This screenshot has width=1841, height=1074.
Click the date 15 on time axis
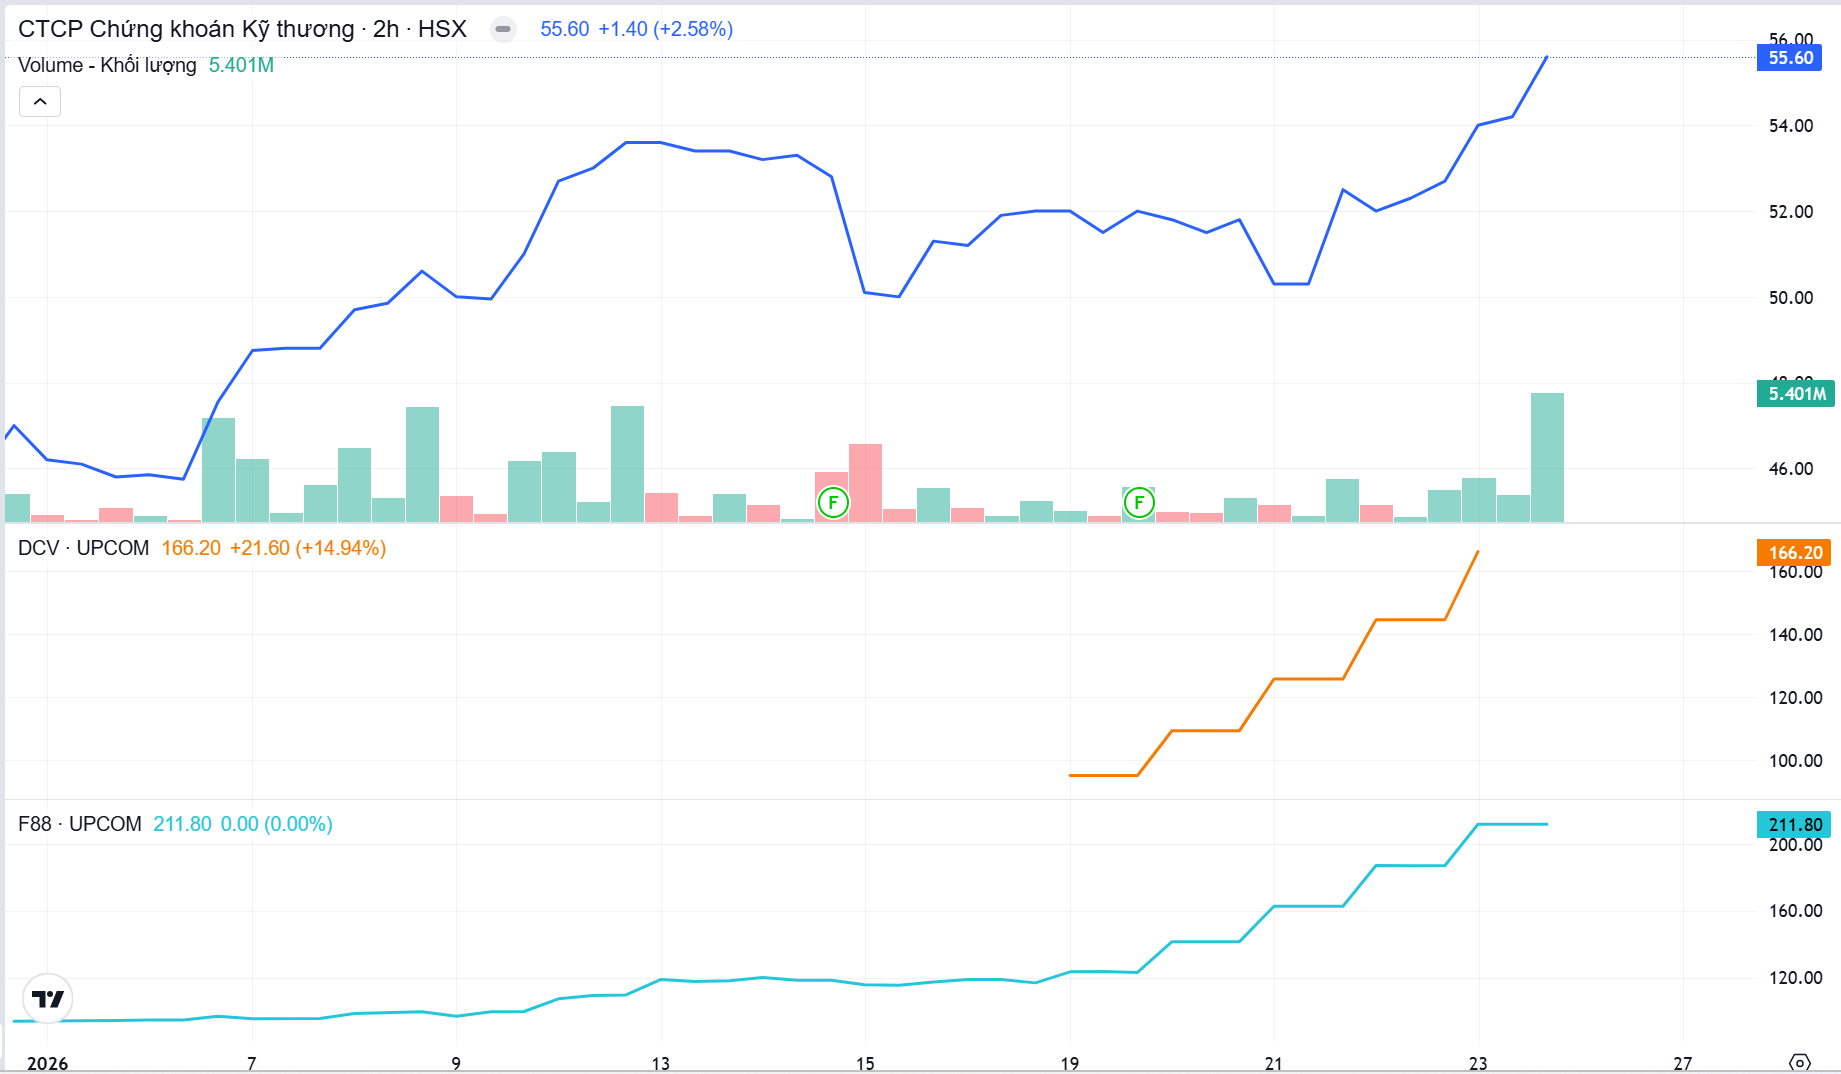tap(865, 1063)
